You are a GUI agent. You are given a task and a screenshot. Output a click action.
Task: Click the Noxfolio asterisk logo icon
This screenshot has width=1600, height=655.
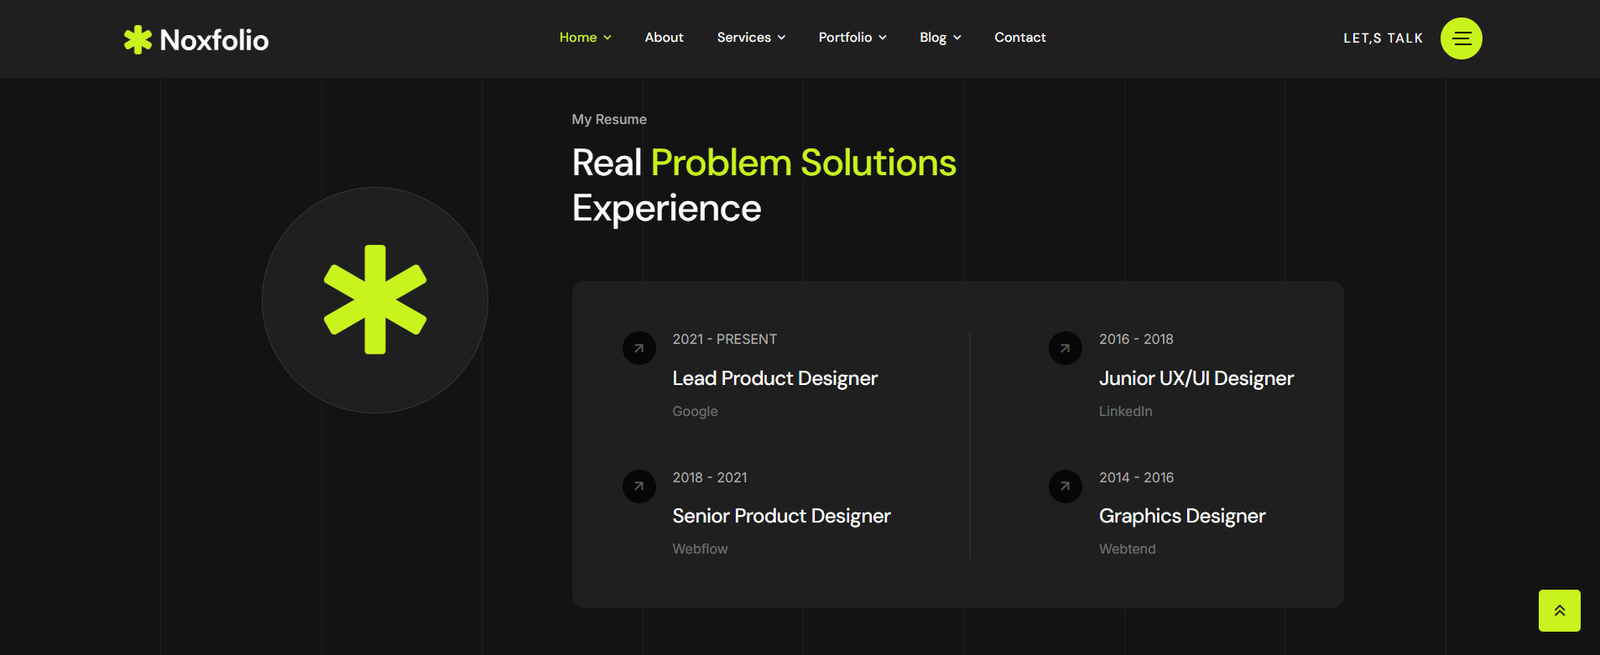tap(138, 39)
